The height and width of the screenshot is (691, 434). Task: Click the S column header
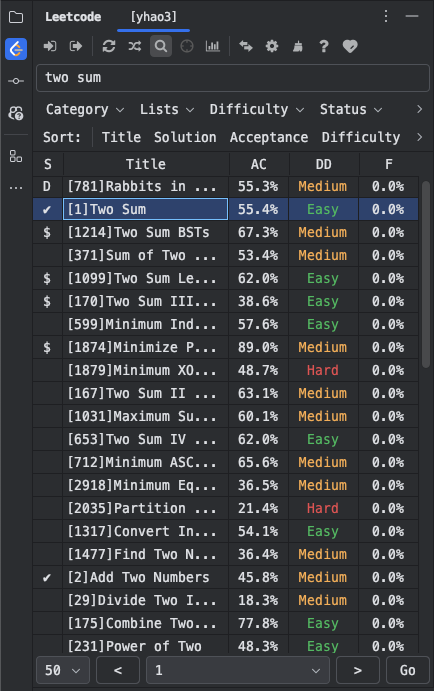point(48,164)
